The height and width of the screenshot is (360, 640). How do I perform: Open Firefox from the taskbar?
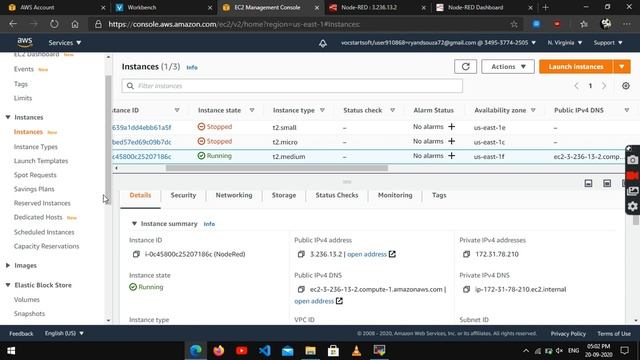coord(218,351)
